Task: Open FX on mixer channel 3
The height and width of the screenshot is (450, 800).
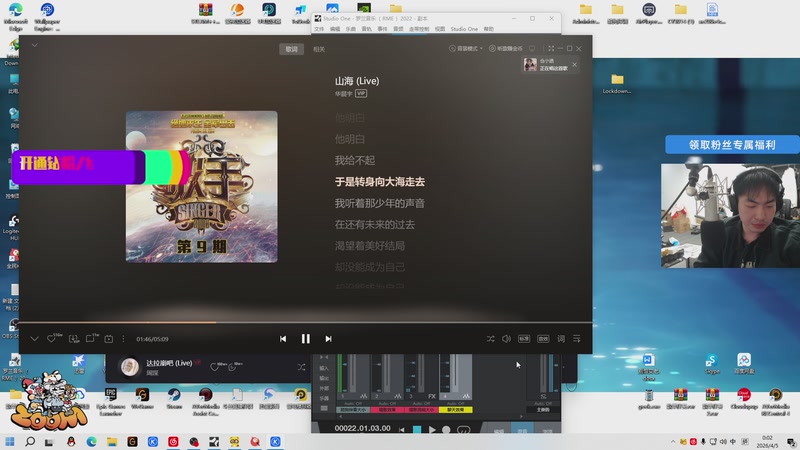Action: (x=432, y=396)
